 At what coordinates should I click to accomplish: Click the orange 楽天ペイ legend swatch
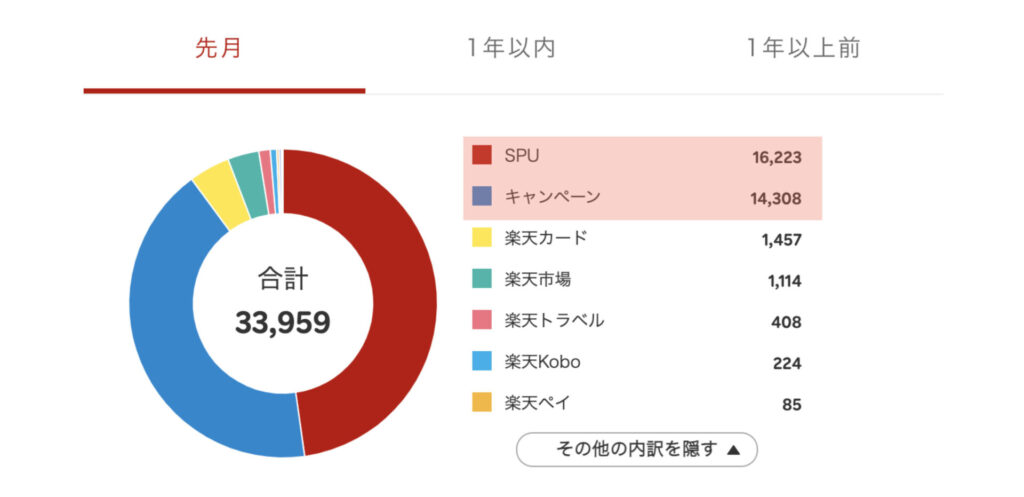[x=482, y=403]
